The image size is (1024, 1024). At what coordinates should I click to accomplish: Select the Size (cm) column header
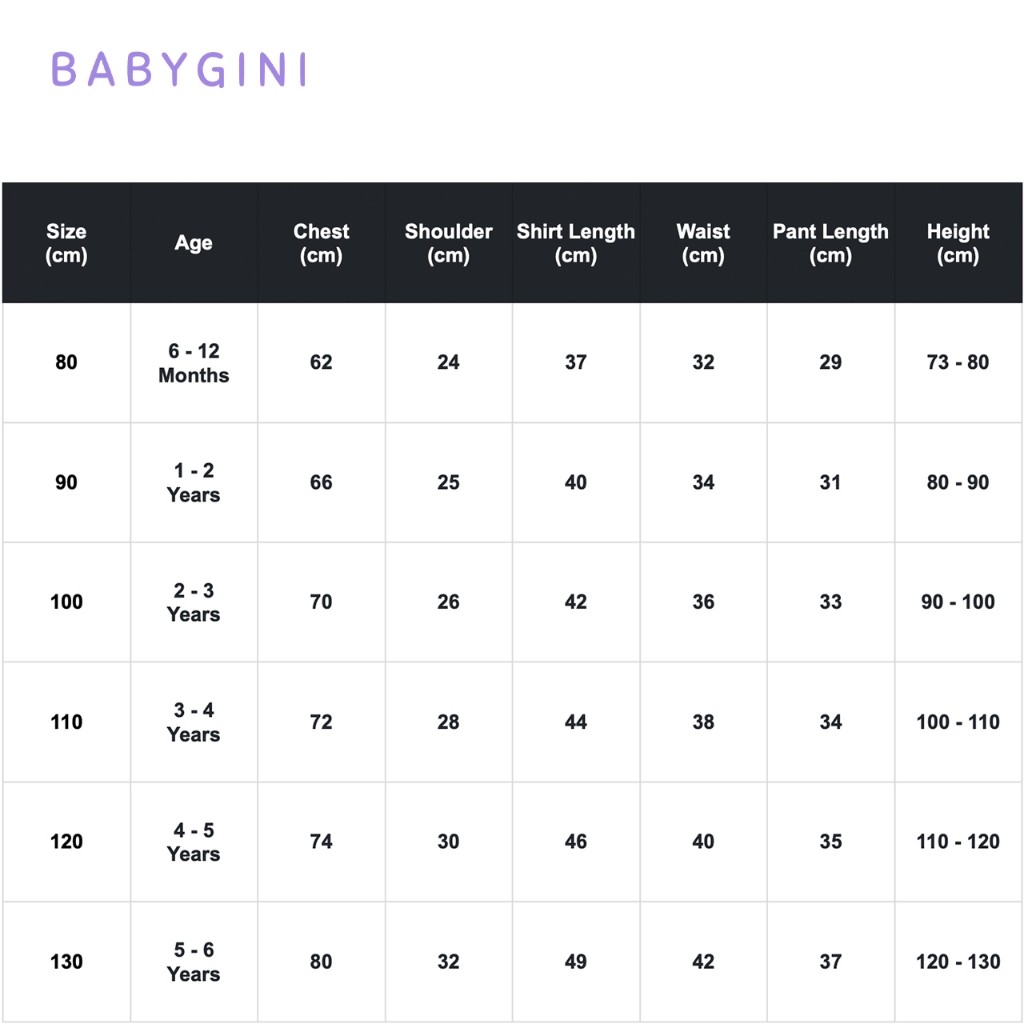pyautogui.click(x=66, y=243)
